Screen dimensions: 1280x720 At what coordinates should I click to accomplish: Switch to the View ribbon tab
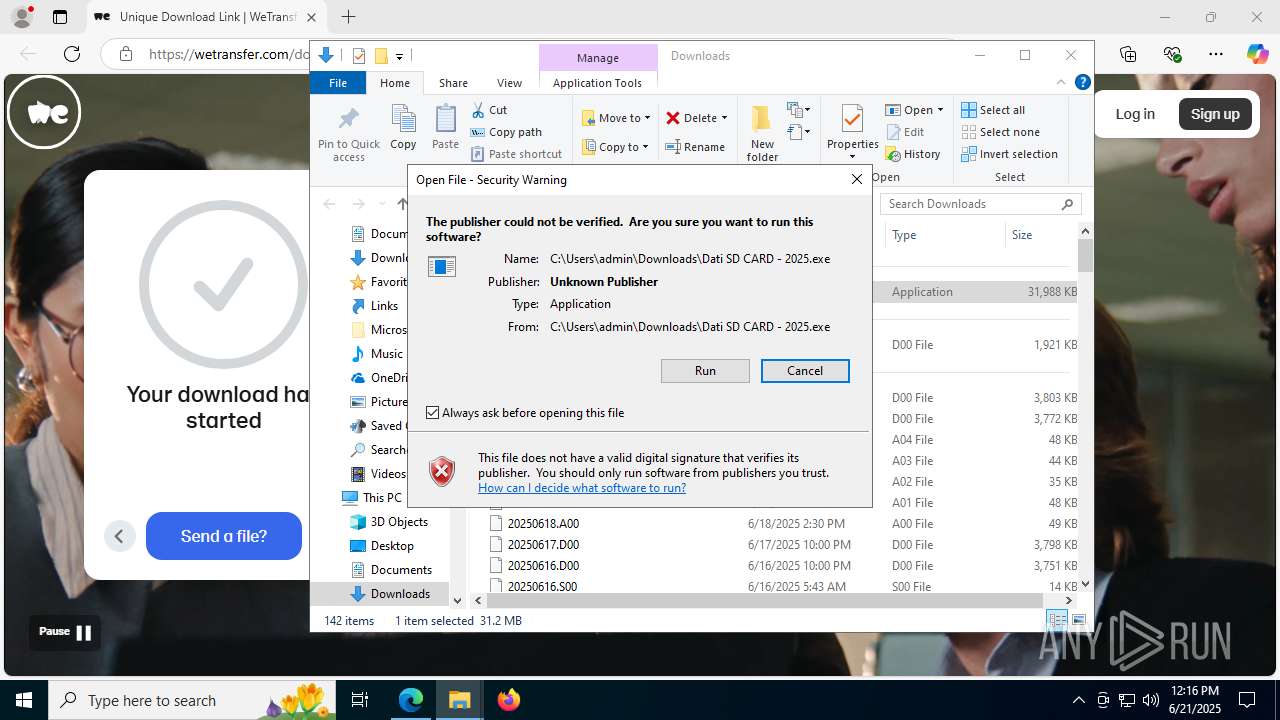509,83
